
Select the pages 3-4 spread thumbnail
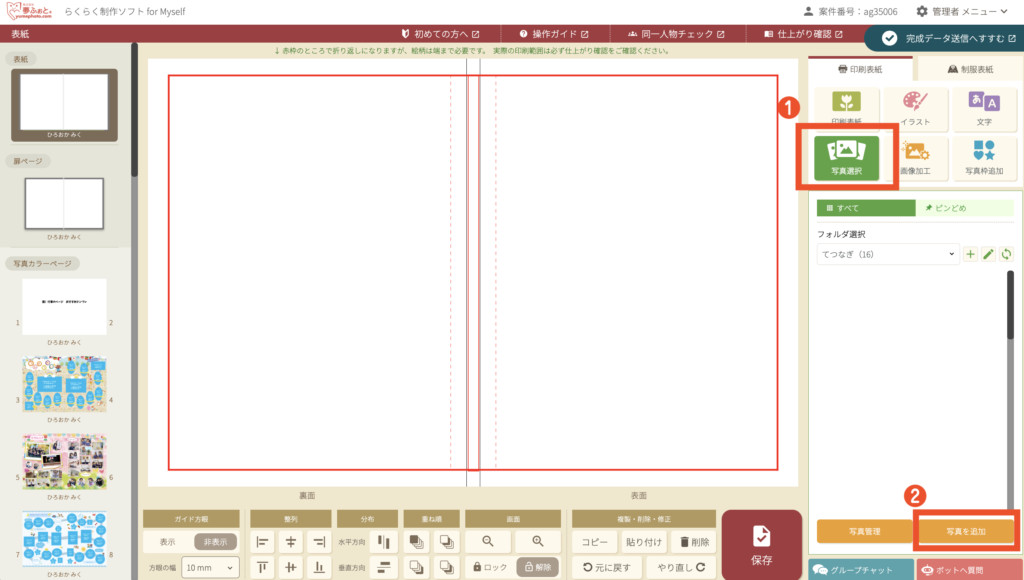pos(64,382)
